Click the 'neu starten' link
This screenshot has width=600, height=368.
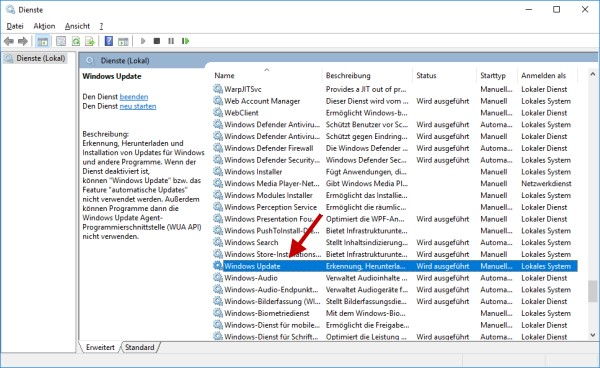click(138, 106)
